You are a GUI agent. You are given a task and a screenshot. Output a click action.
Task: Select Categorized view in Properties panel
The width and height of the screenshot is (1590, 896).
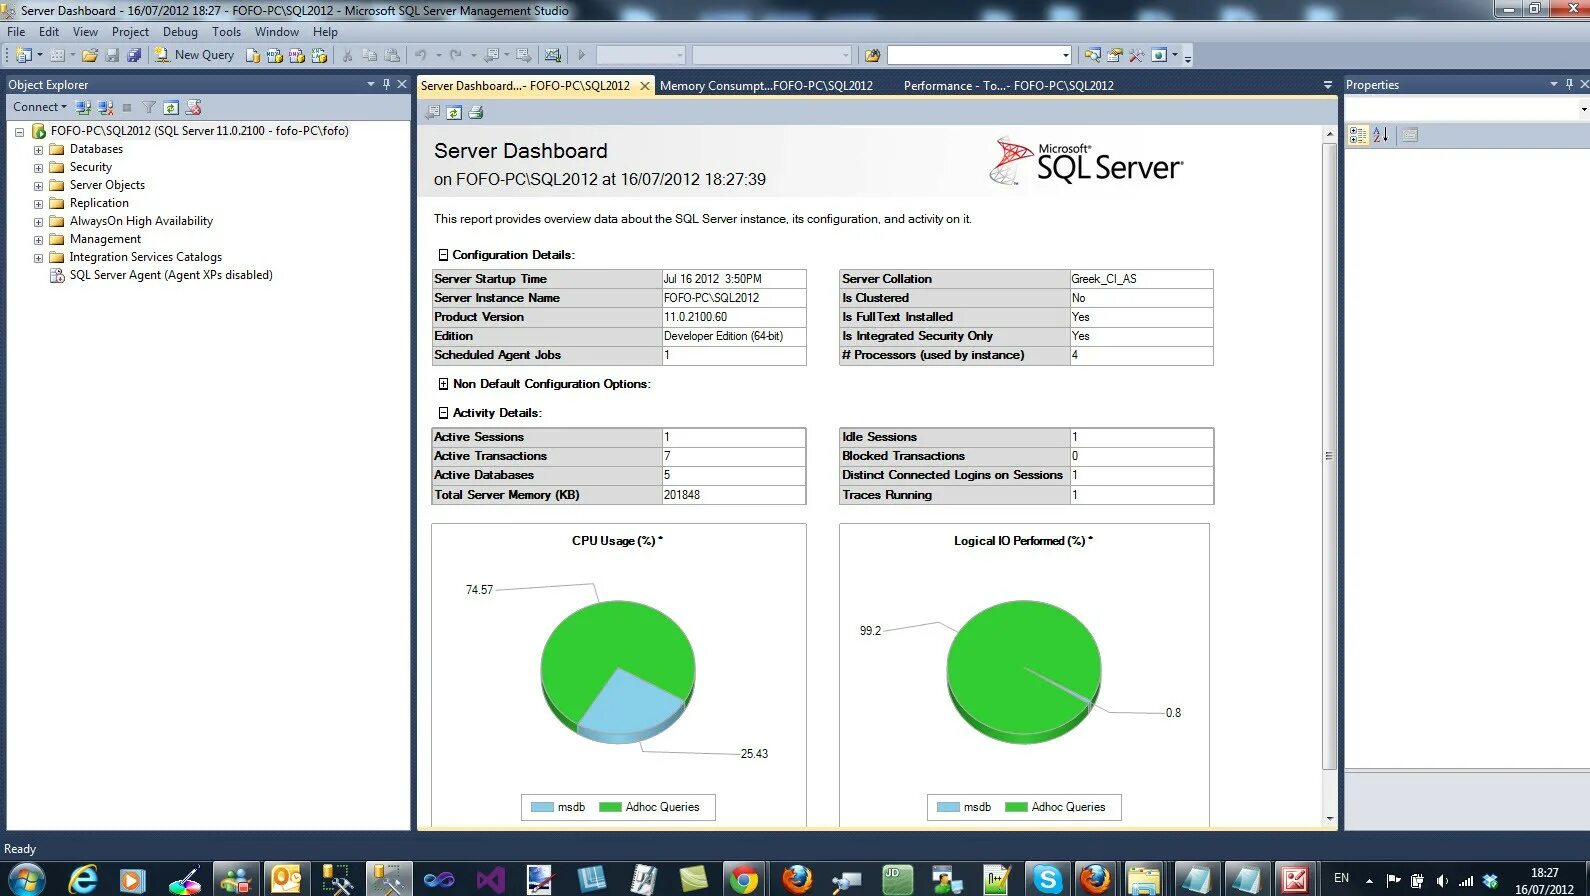[x=1358, y=135]
